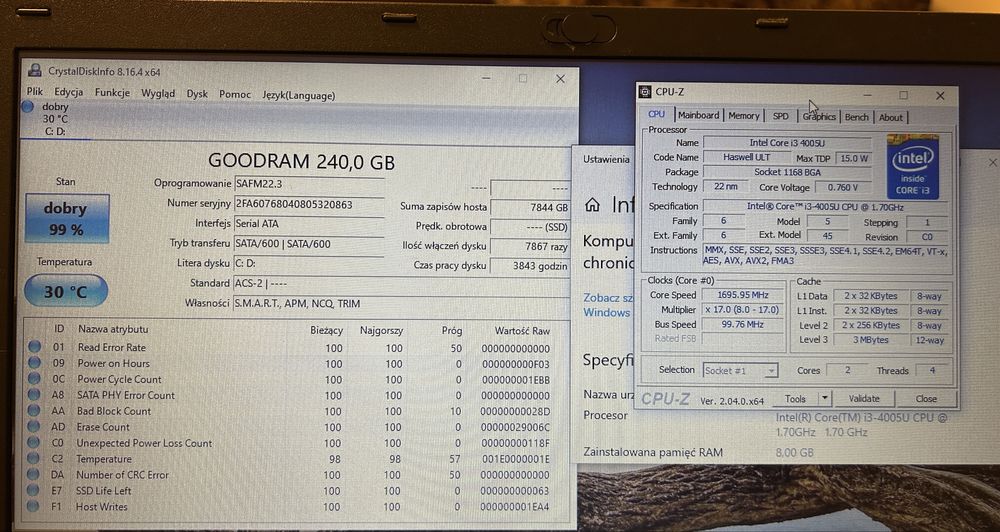
Task: Click status orb of Erase Count row
Action: click(34, 427)
